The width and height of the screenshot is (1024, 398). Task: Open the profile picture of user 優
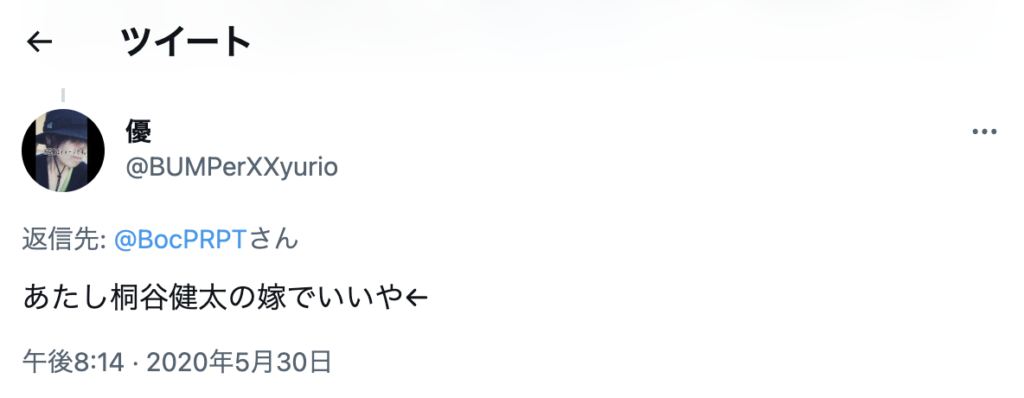point(63,151)
